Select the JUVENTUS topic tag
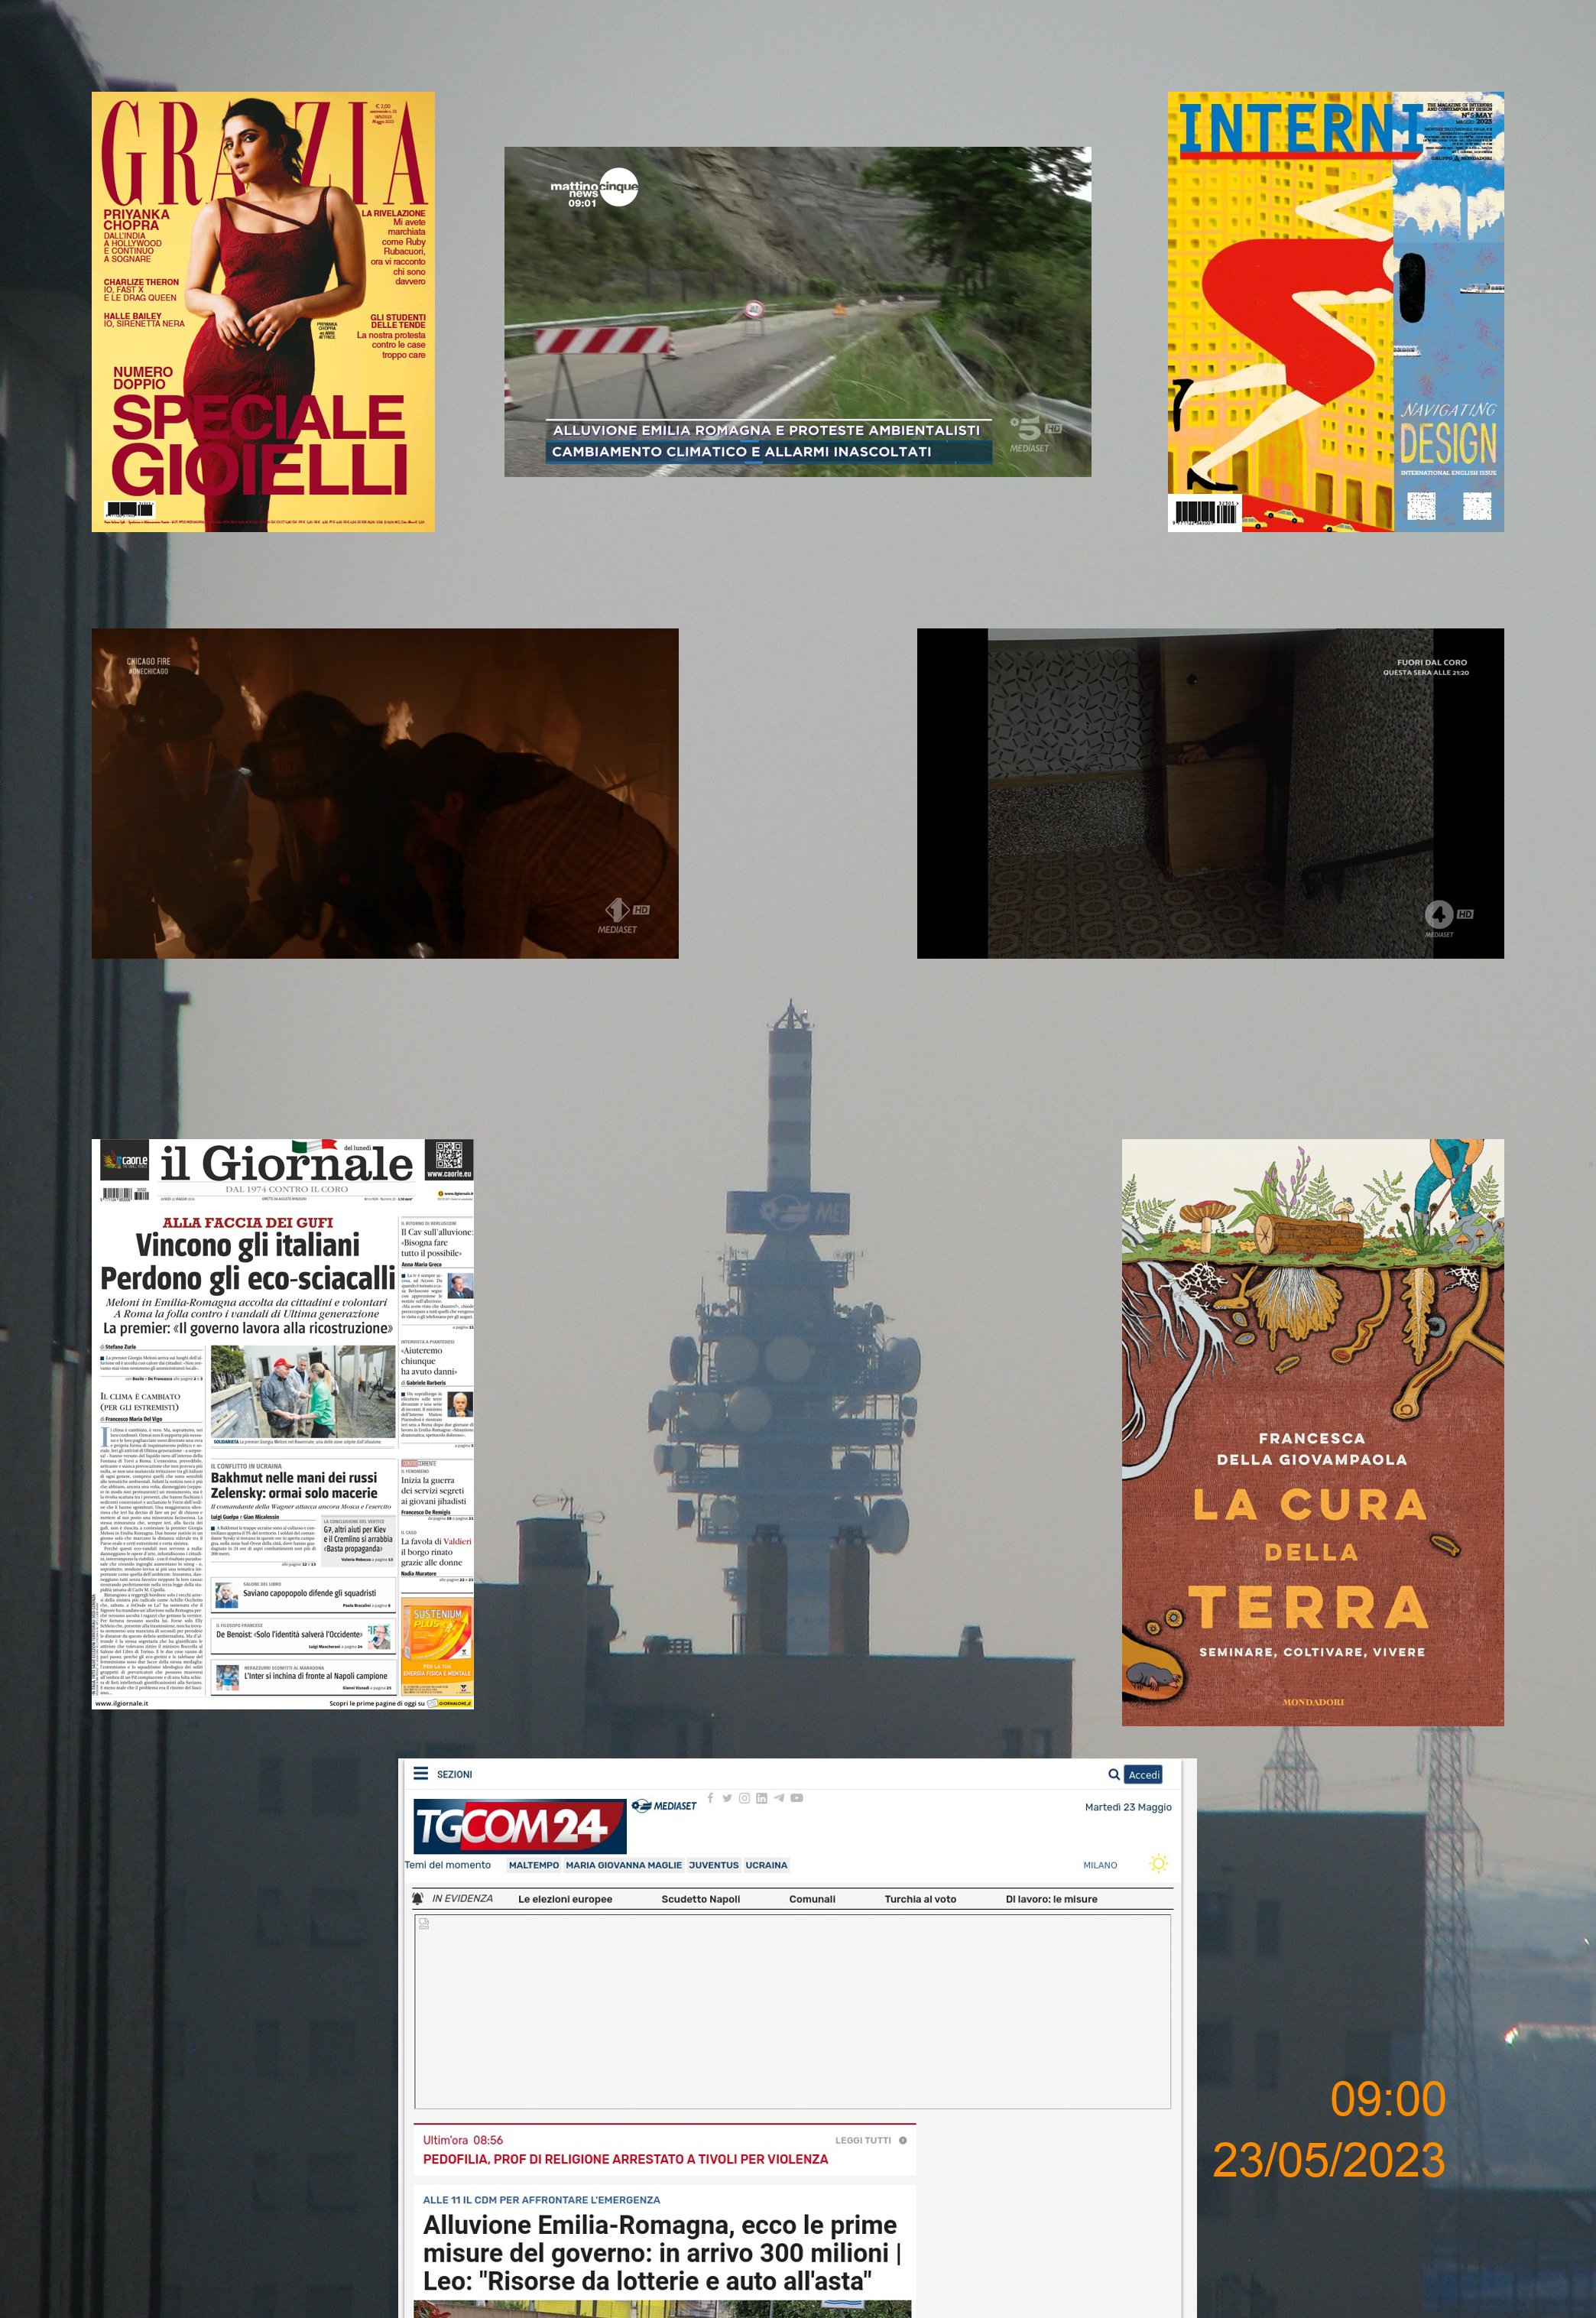The height and width of the screenshot is (2318, 1596). click(713, 1865)
